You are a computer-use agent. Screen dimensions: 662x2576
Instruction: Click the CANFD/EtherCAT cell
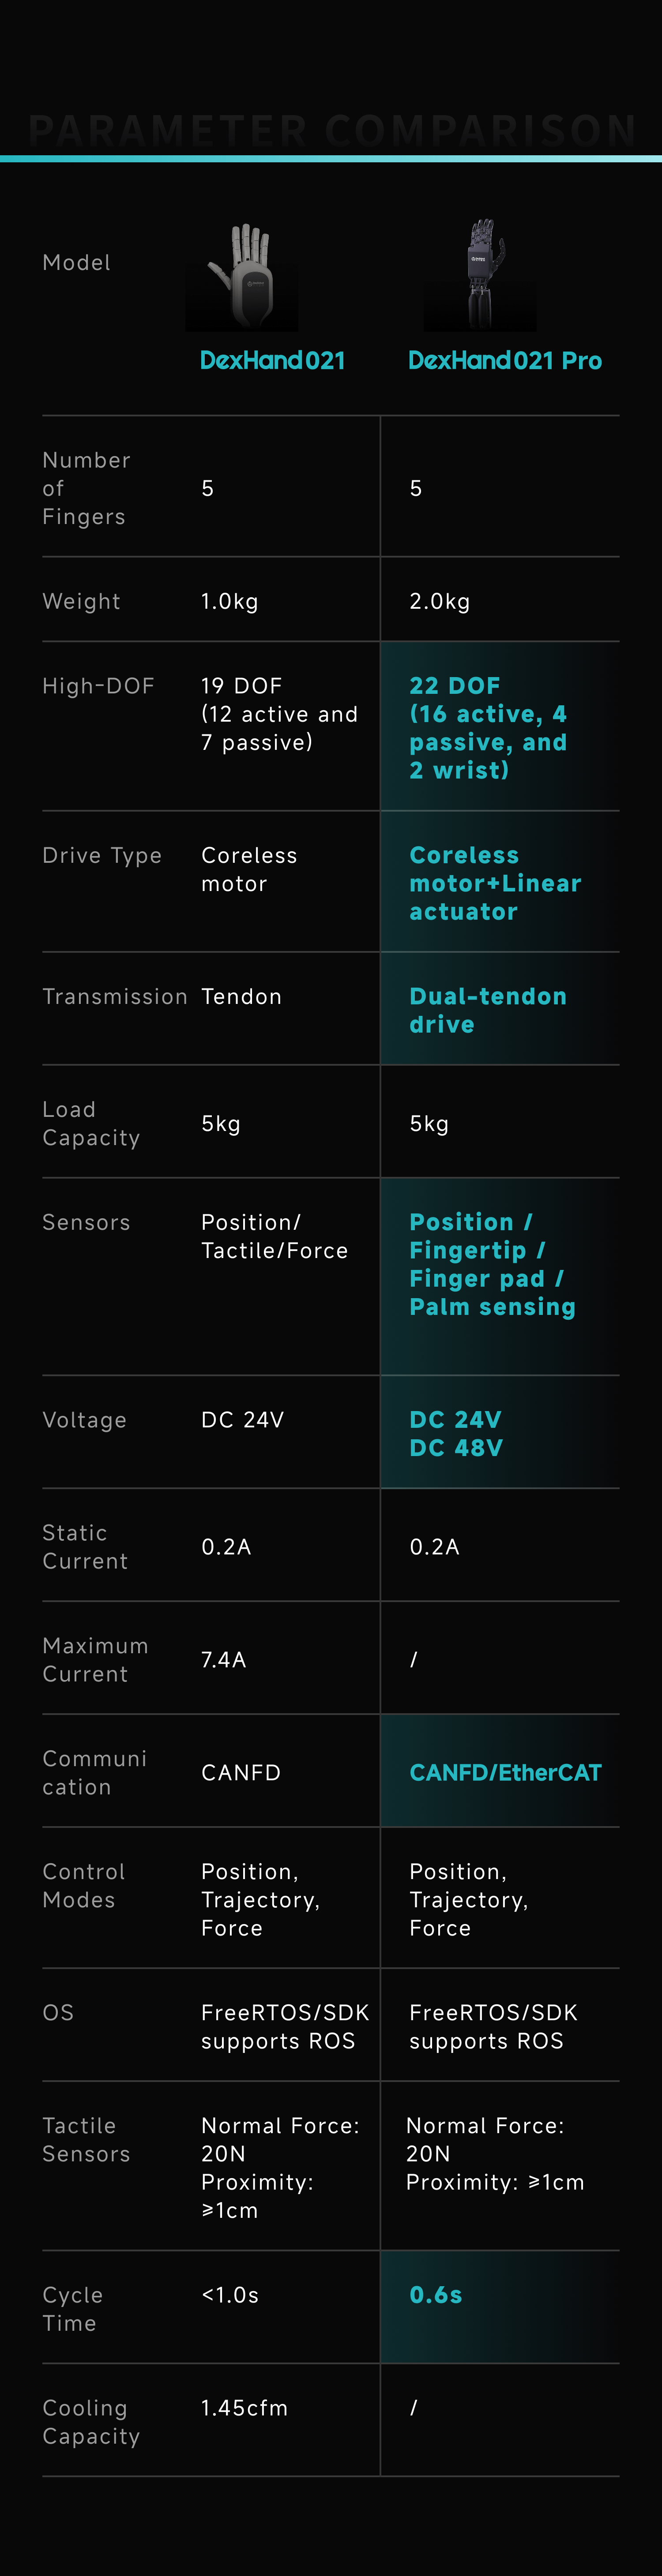tap(500, 1771)
